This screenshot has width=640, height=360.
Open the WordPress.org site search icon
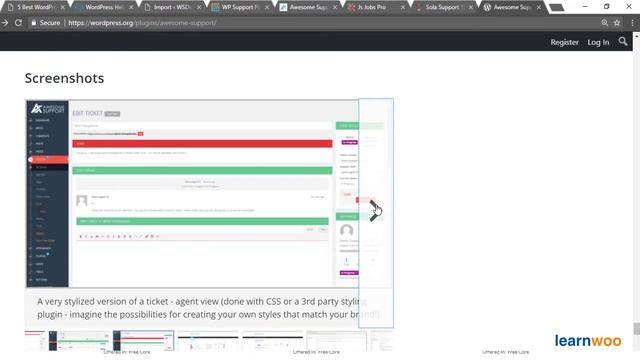(x=622, y=42)
